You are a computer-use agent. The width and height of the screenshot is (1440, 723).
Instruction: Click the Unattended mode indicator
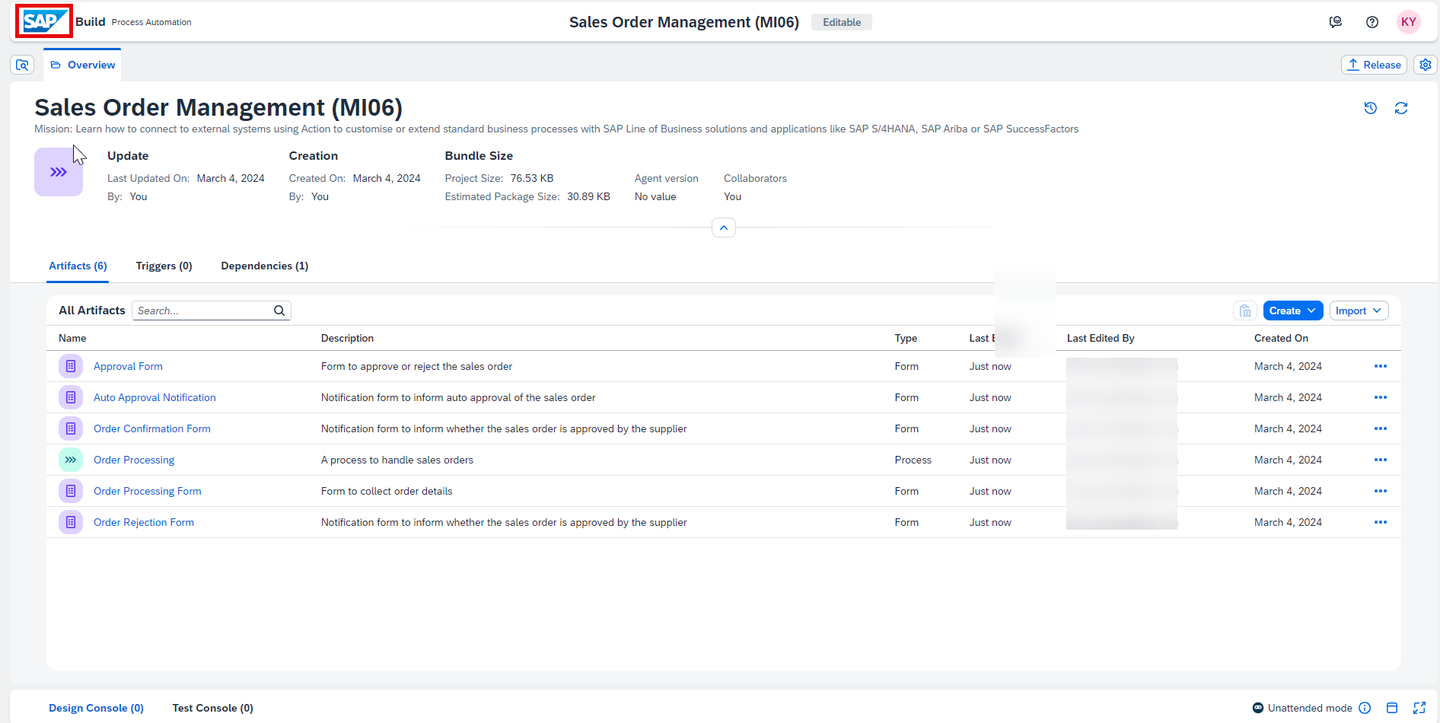coord(1302,708)
